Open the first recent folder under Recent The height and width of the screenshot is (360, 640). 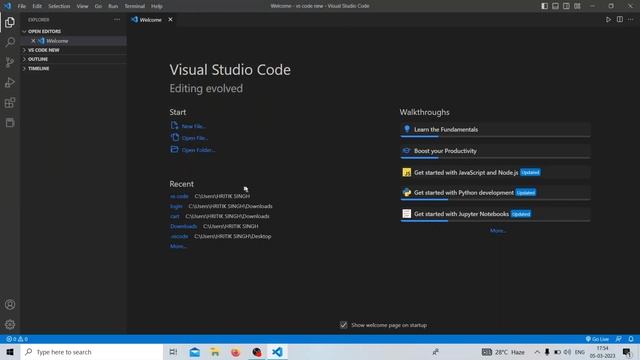tap(179, 196)
